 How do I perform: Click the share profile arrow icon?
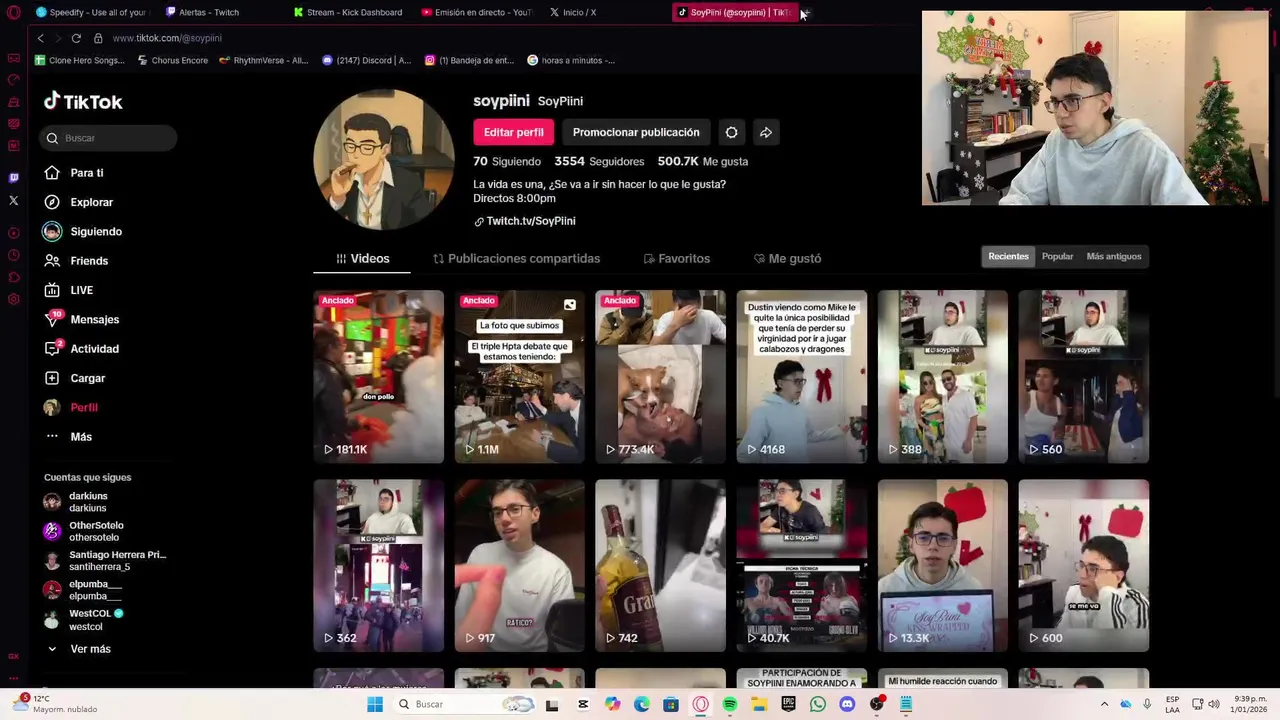point(766,132)
